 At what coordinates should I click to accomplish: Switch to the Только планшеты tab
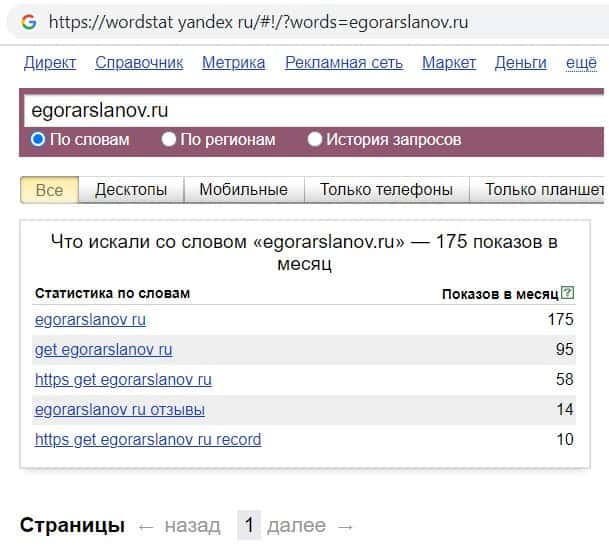pos(537,190)
